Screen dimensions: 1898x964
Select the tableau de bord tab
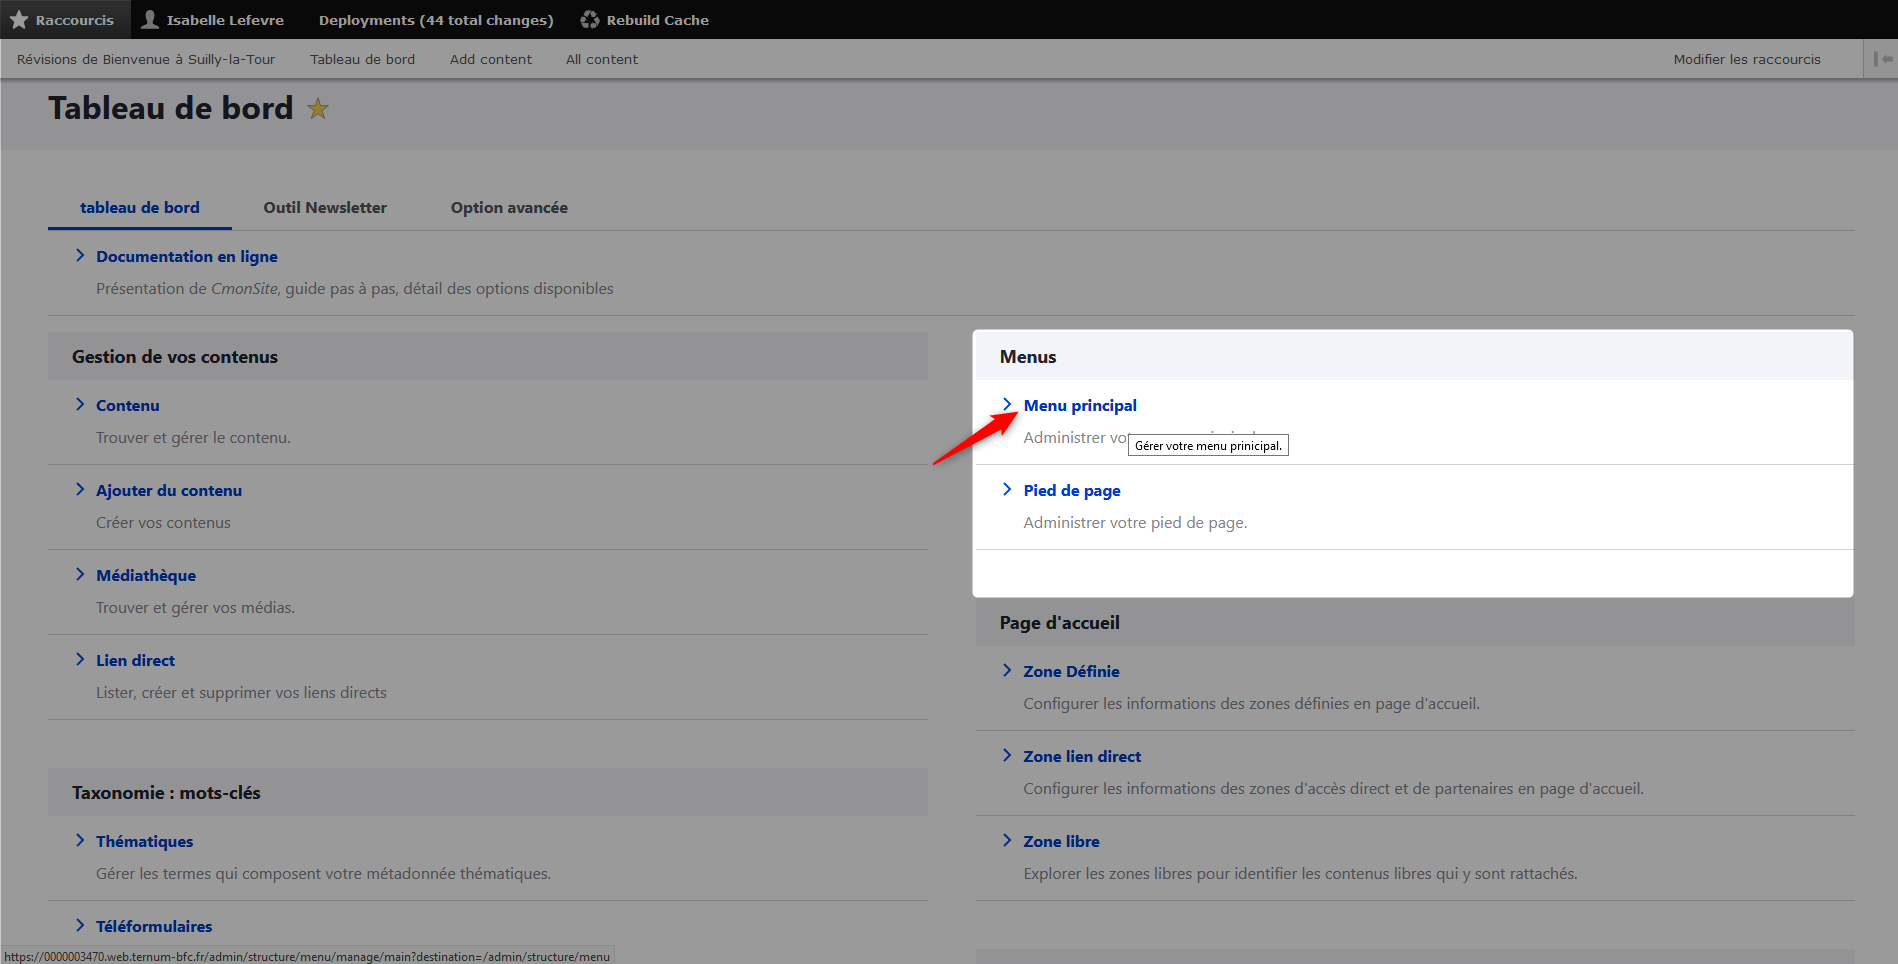[140, 208]
